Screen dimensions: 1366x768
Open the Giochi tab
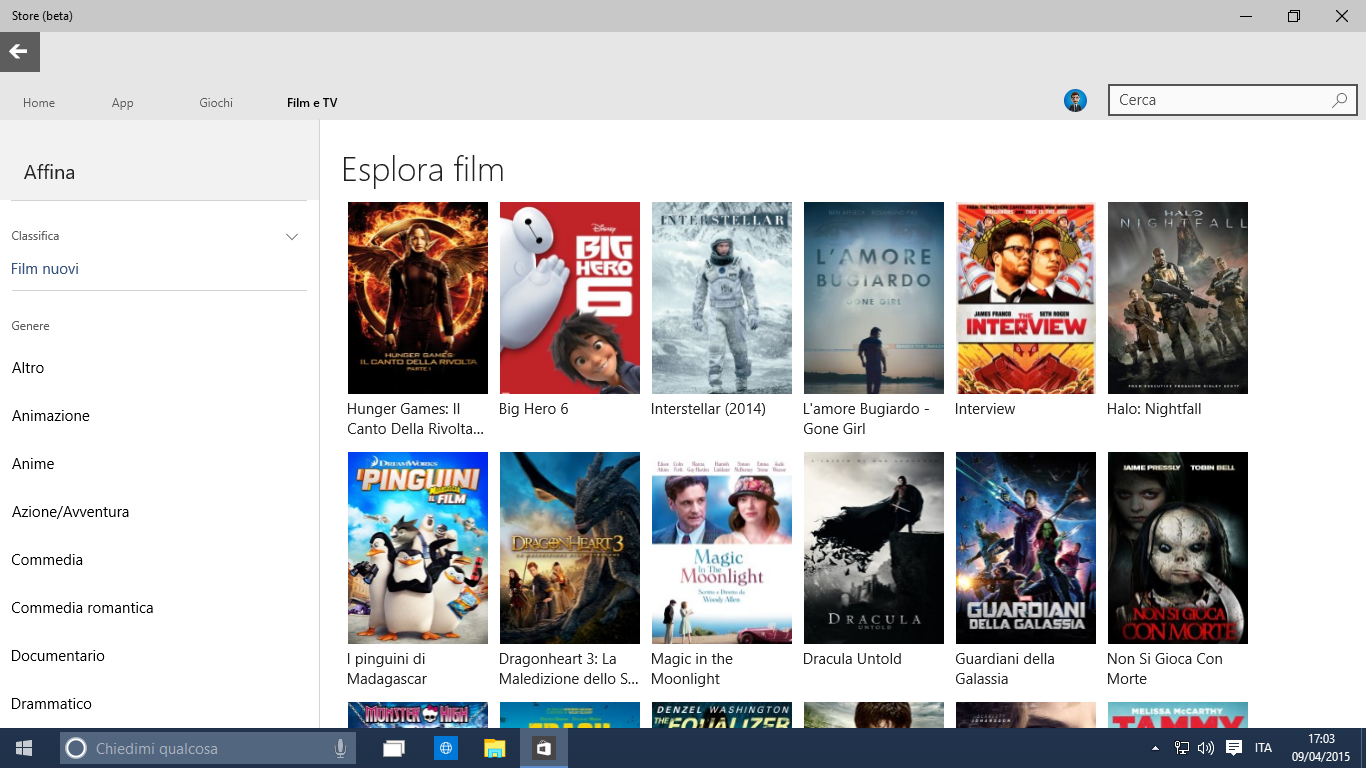(216, 103)
